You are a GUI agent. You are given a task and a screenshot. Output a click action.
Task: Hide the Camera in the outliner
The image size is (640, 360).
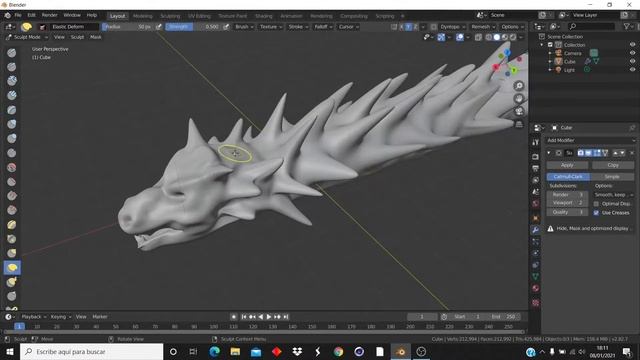point(632,53)
